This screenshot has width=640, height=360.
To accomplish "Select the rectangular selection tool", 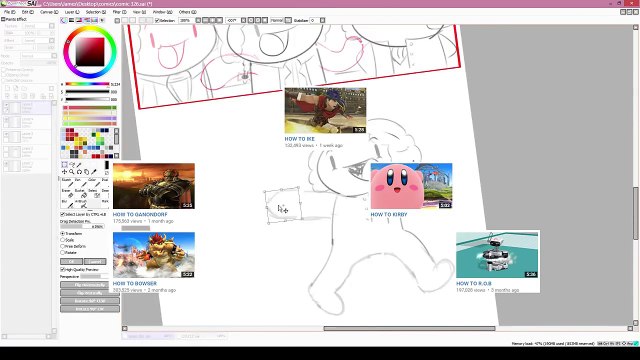I will tap(64, 164).
